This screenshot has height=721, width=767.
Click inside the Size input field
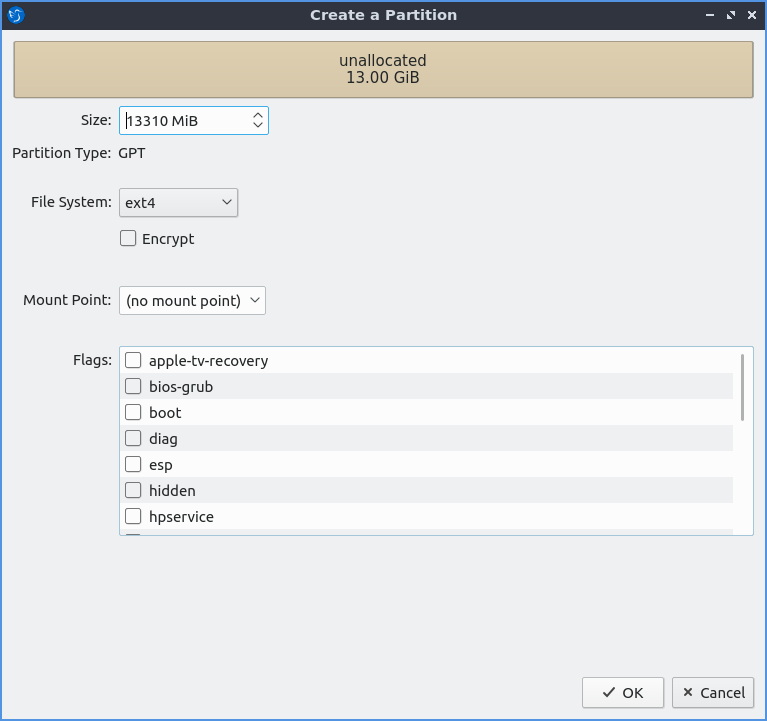click(x=185, y=121)
